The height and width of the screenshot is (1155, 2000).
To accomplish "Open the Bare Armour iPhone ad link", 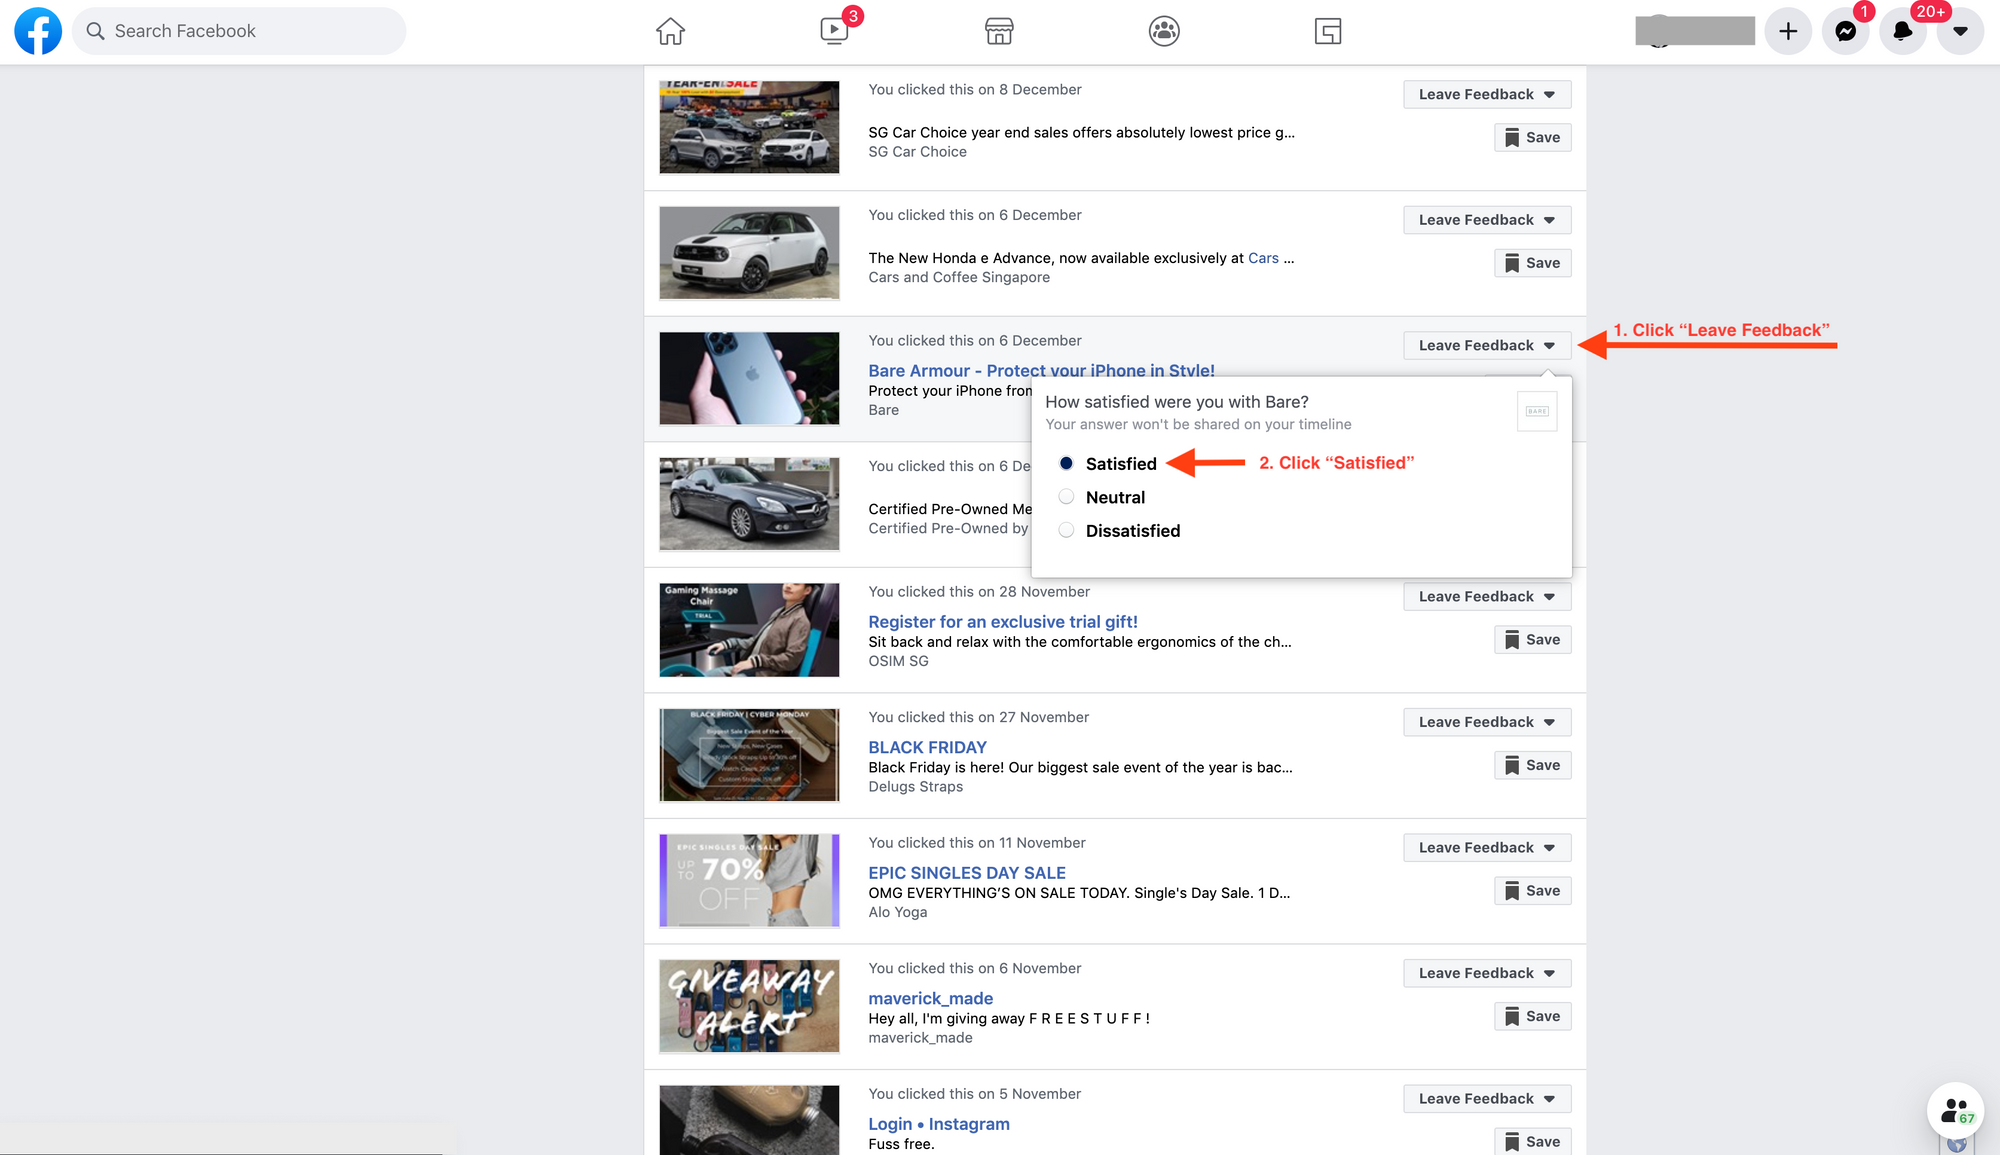I will pos(1041,370).
